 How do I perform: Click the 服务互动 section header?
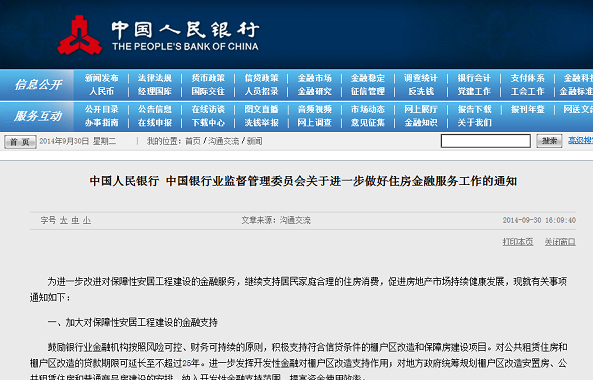(38, 116)
